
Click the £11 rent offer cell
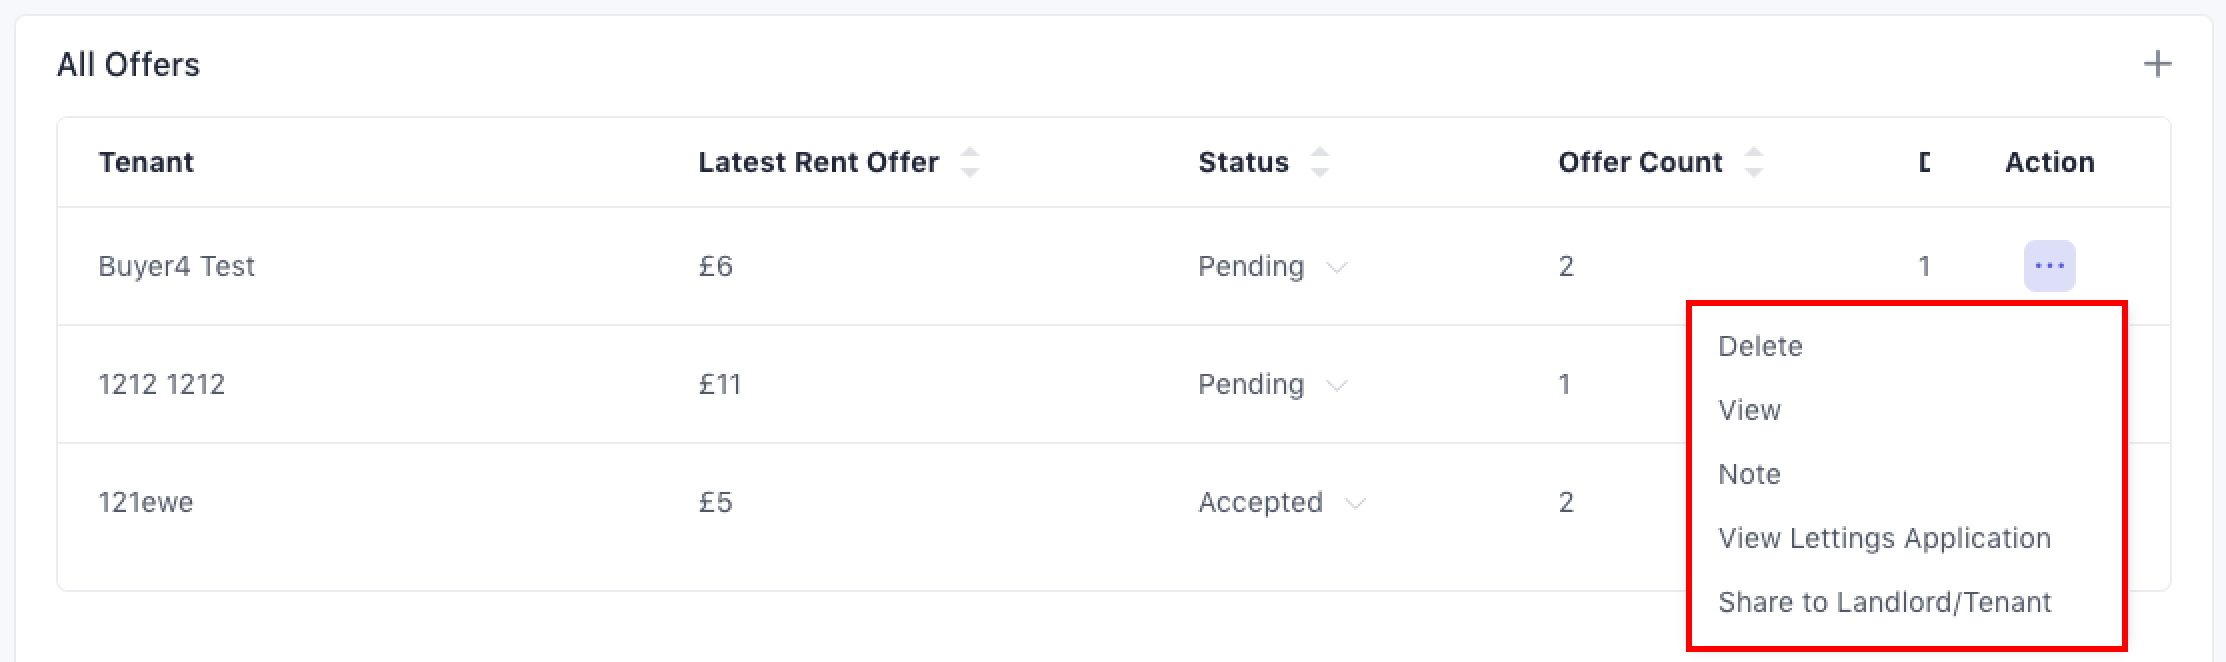pyautogui.click(x=719, y=384)
